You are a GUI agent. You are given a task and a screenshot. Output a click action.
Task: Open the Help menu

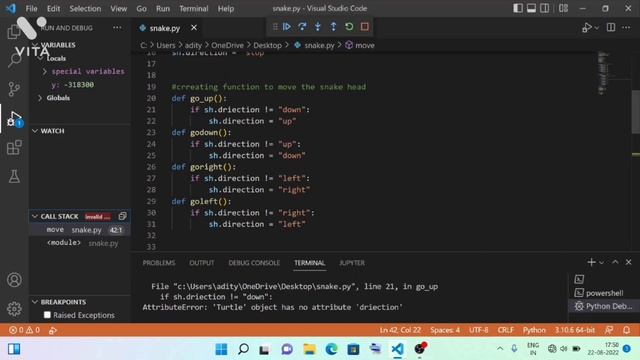pyautogui.click(x=225, y=8)
